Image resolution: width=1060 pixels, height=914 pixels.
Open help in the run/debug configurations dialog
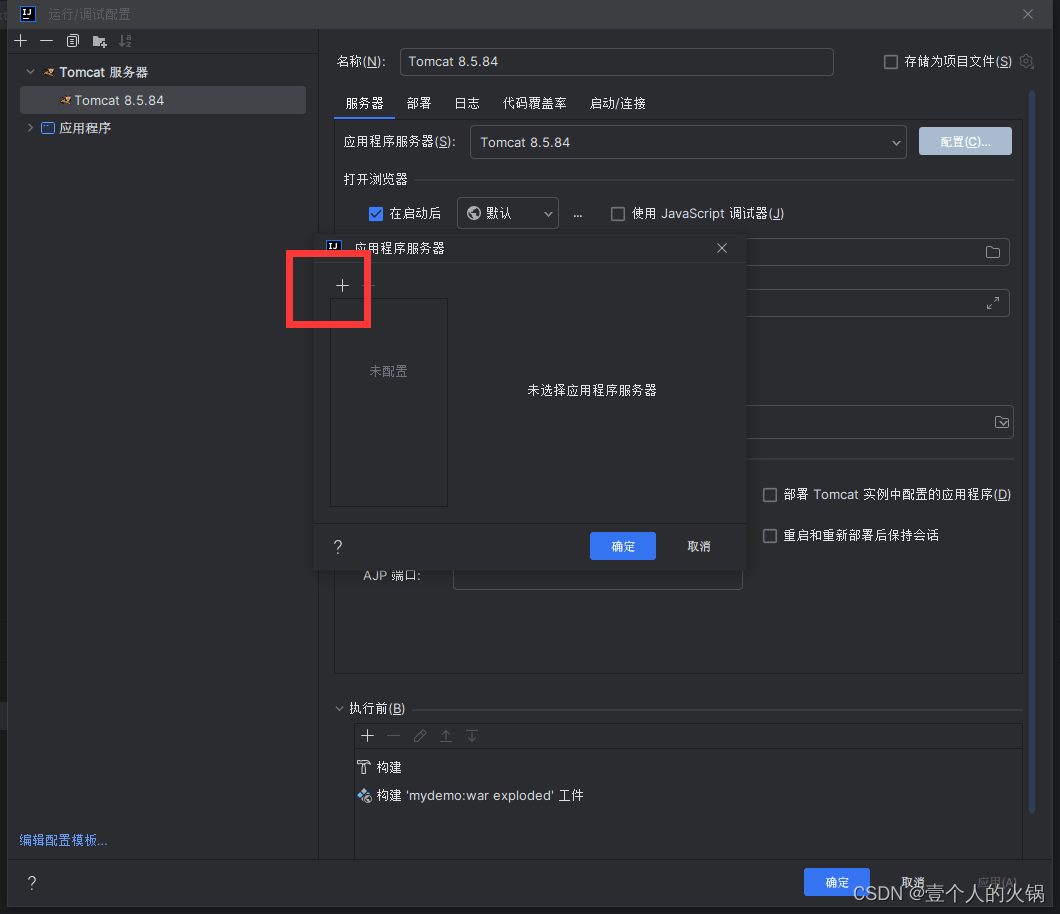point(32,882)
